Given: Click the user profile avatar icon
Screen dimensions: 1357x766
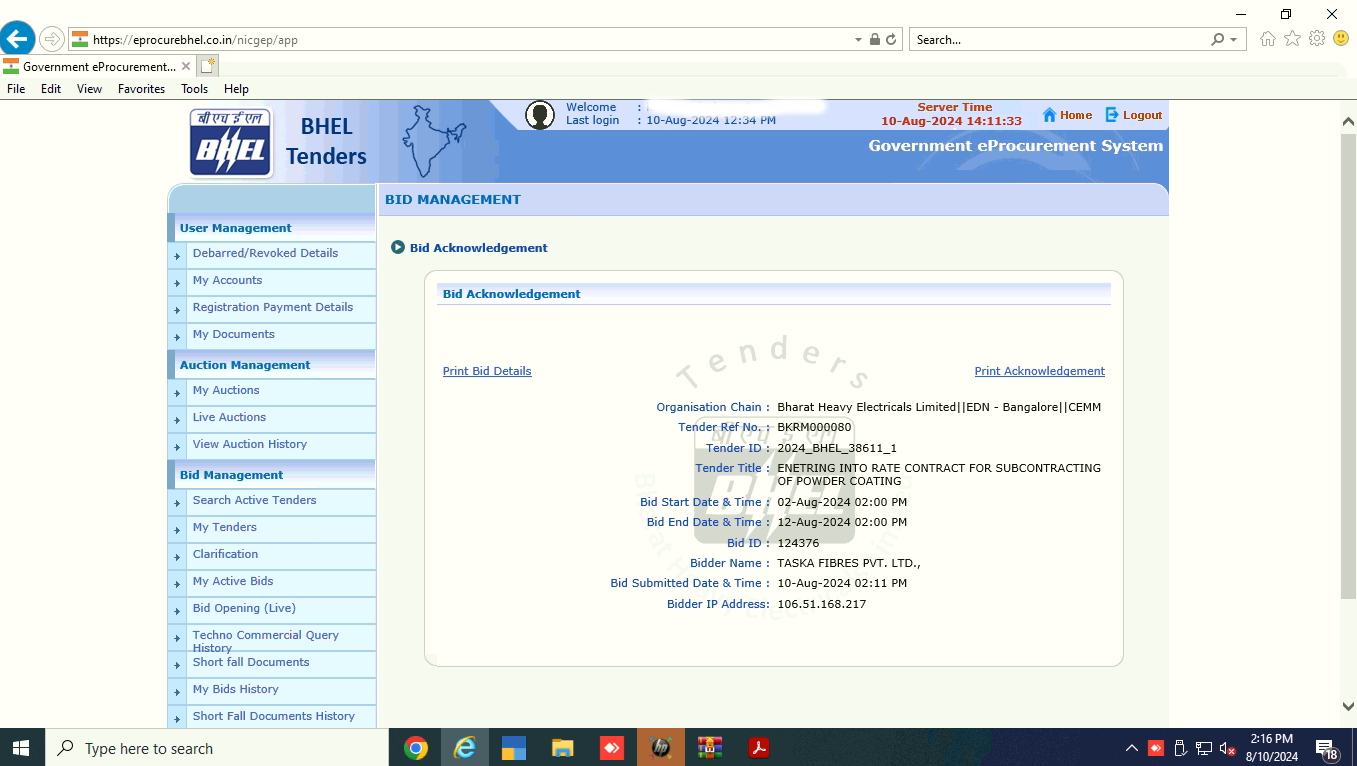Looking at the screenshot, I should (x=540, y=115).
